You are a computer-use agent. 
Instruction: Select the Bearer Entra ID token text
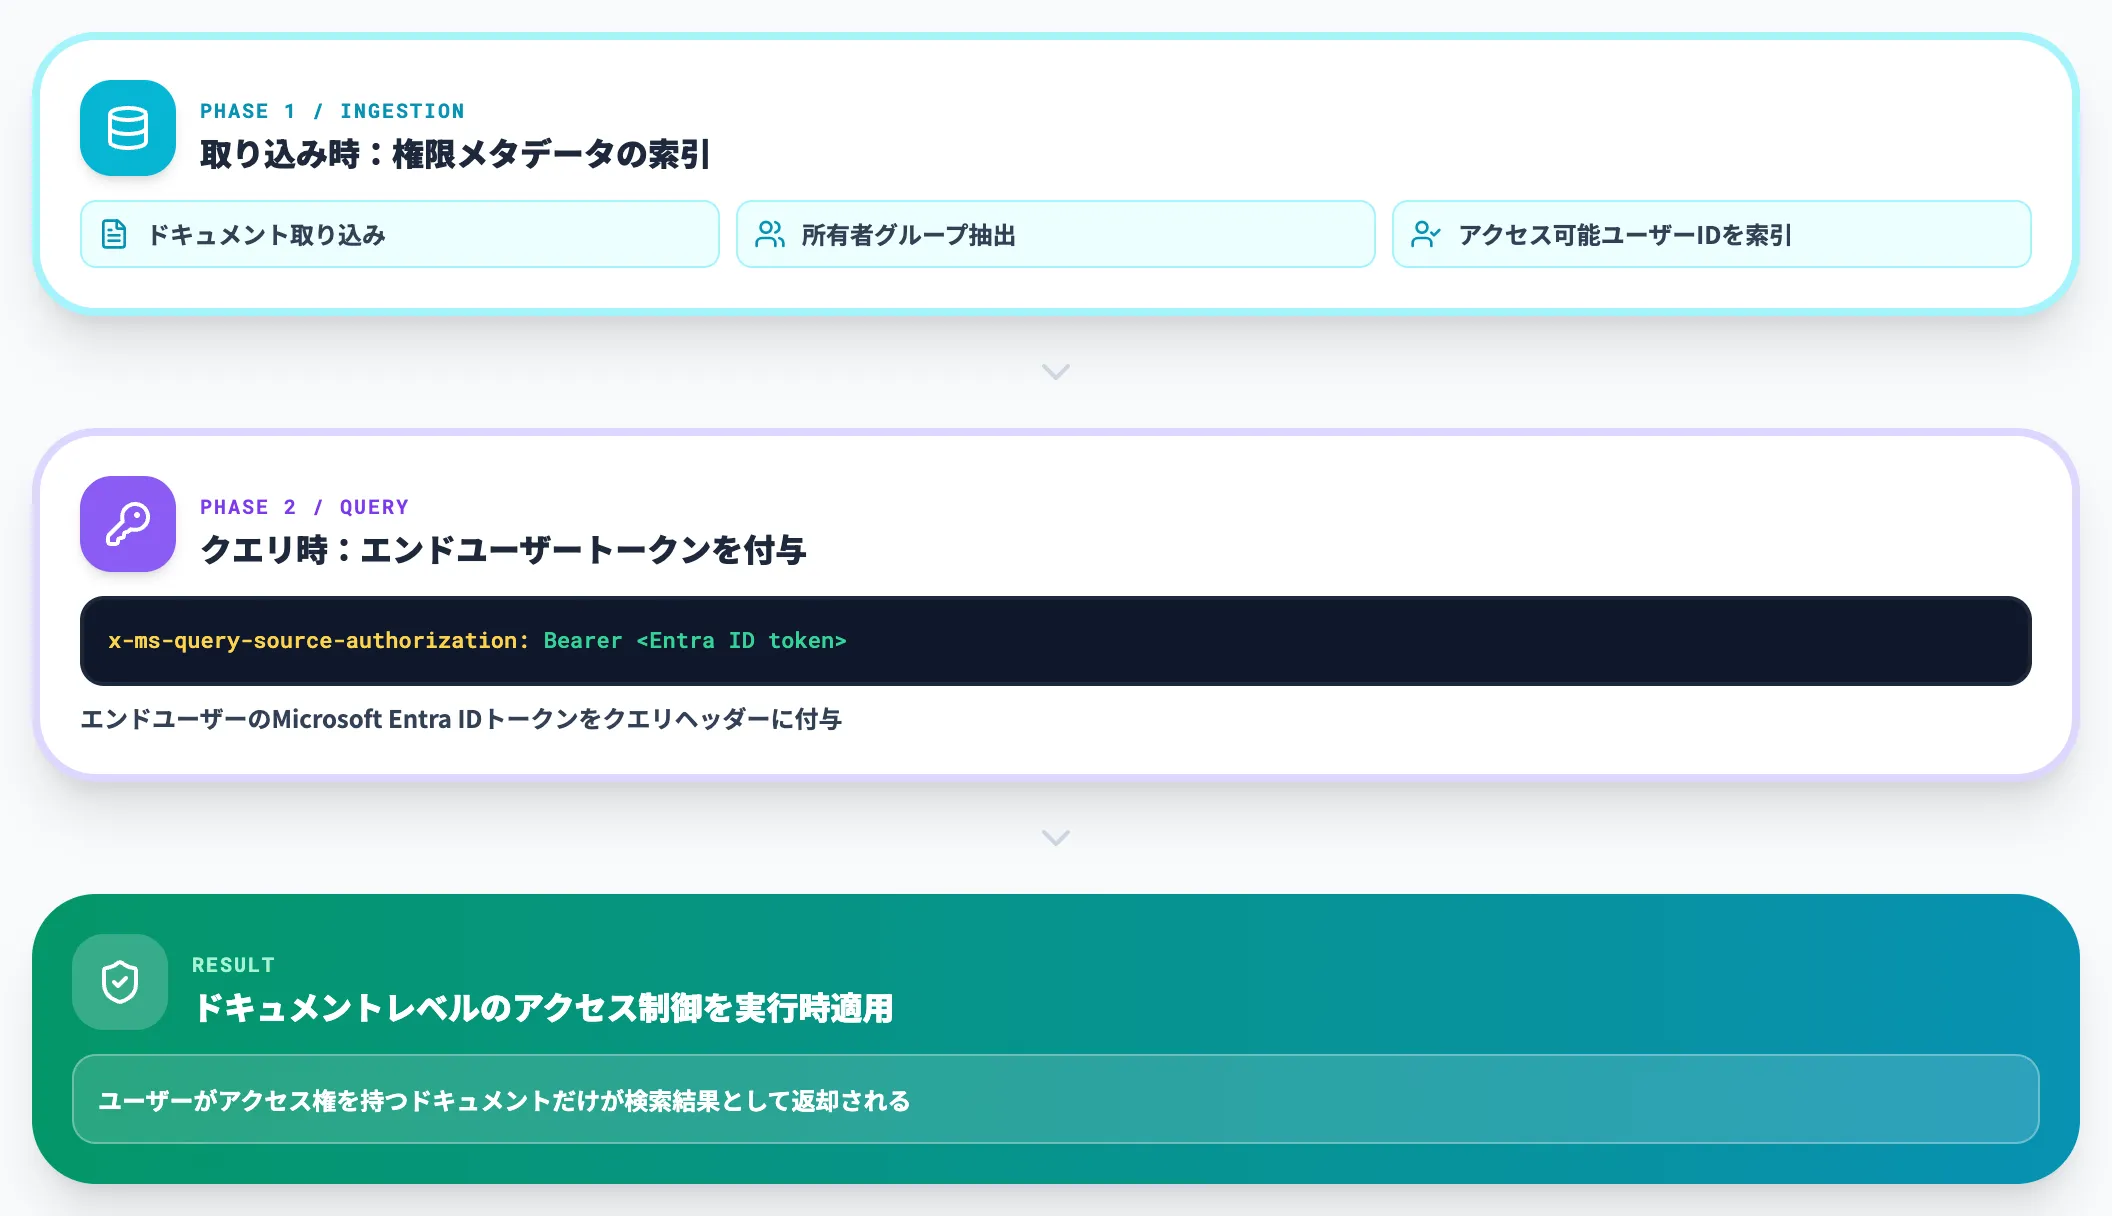[x=695, y=641]
